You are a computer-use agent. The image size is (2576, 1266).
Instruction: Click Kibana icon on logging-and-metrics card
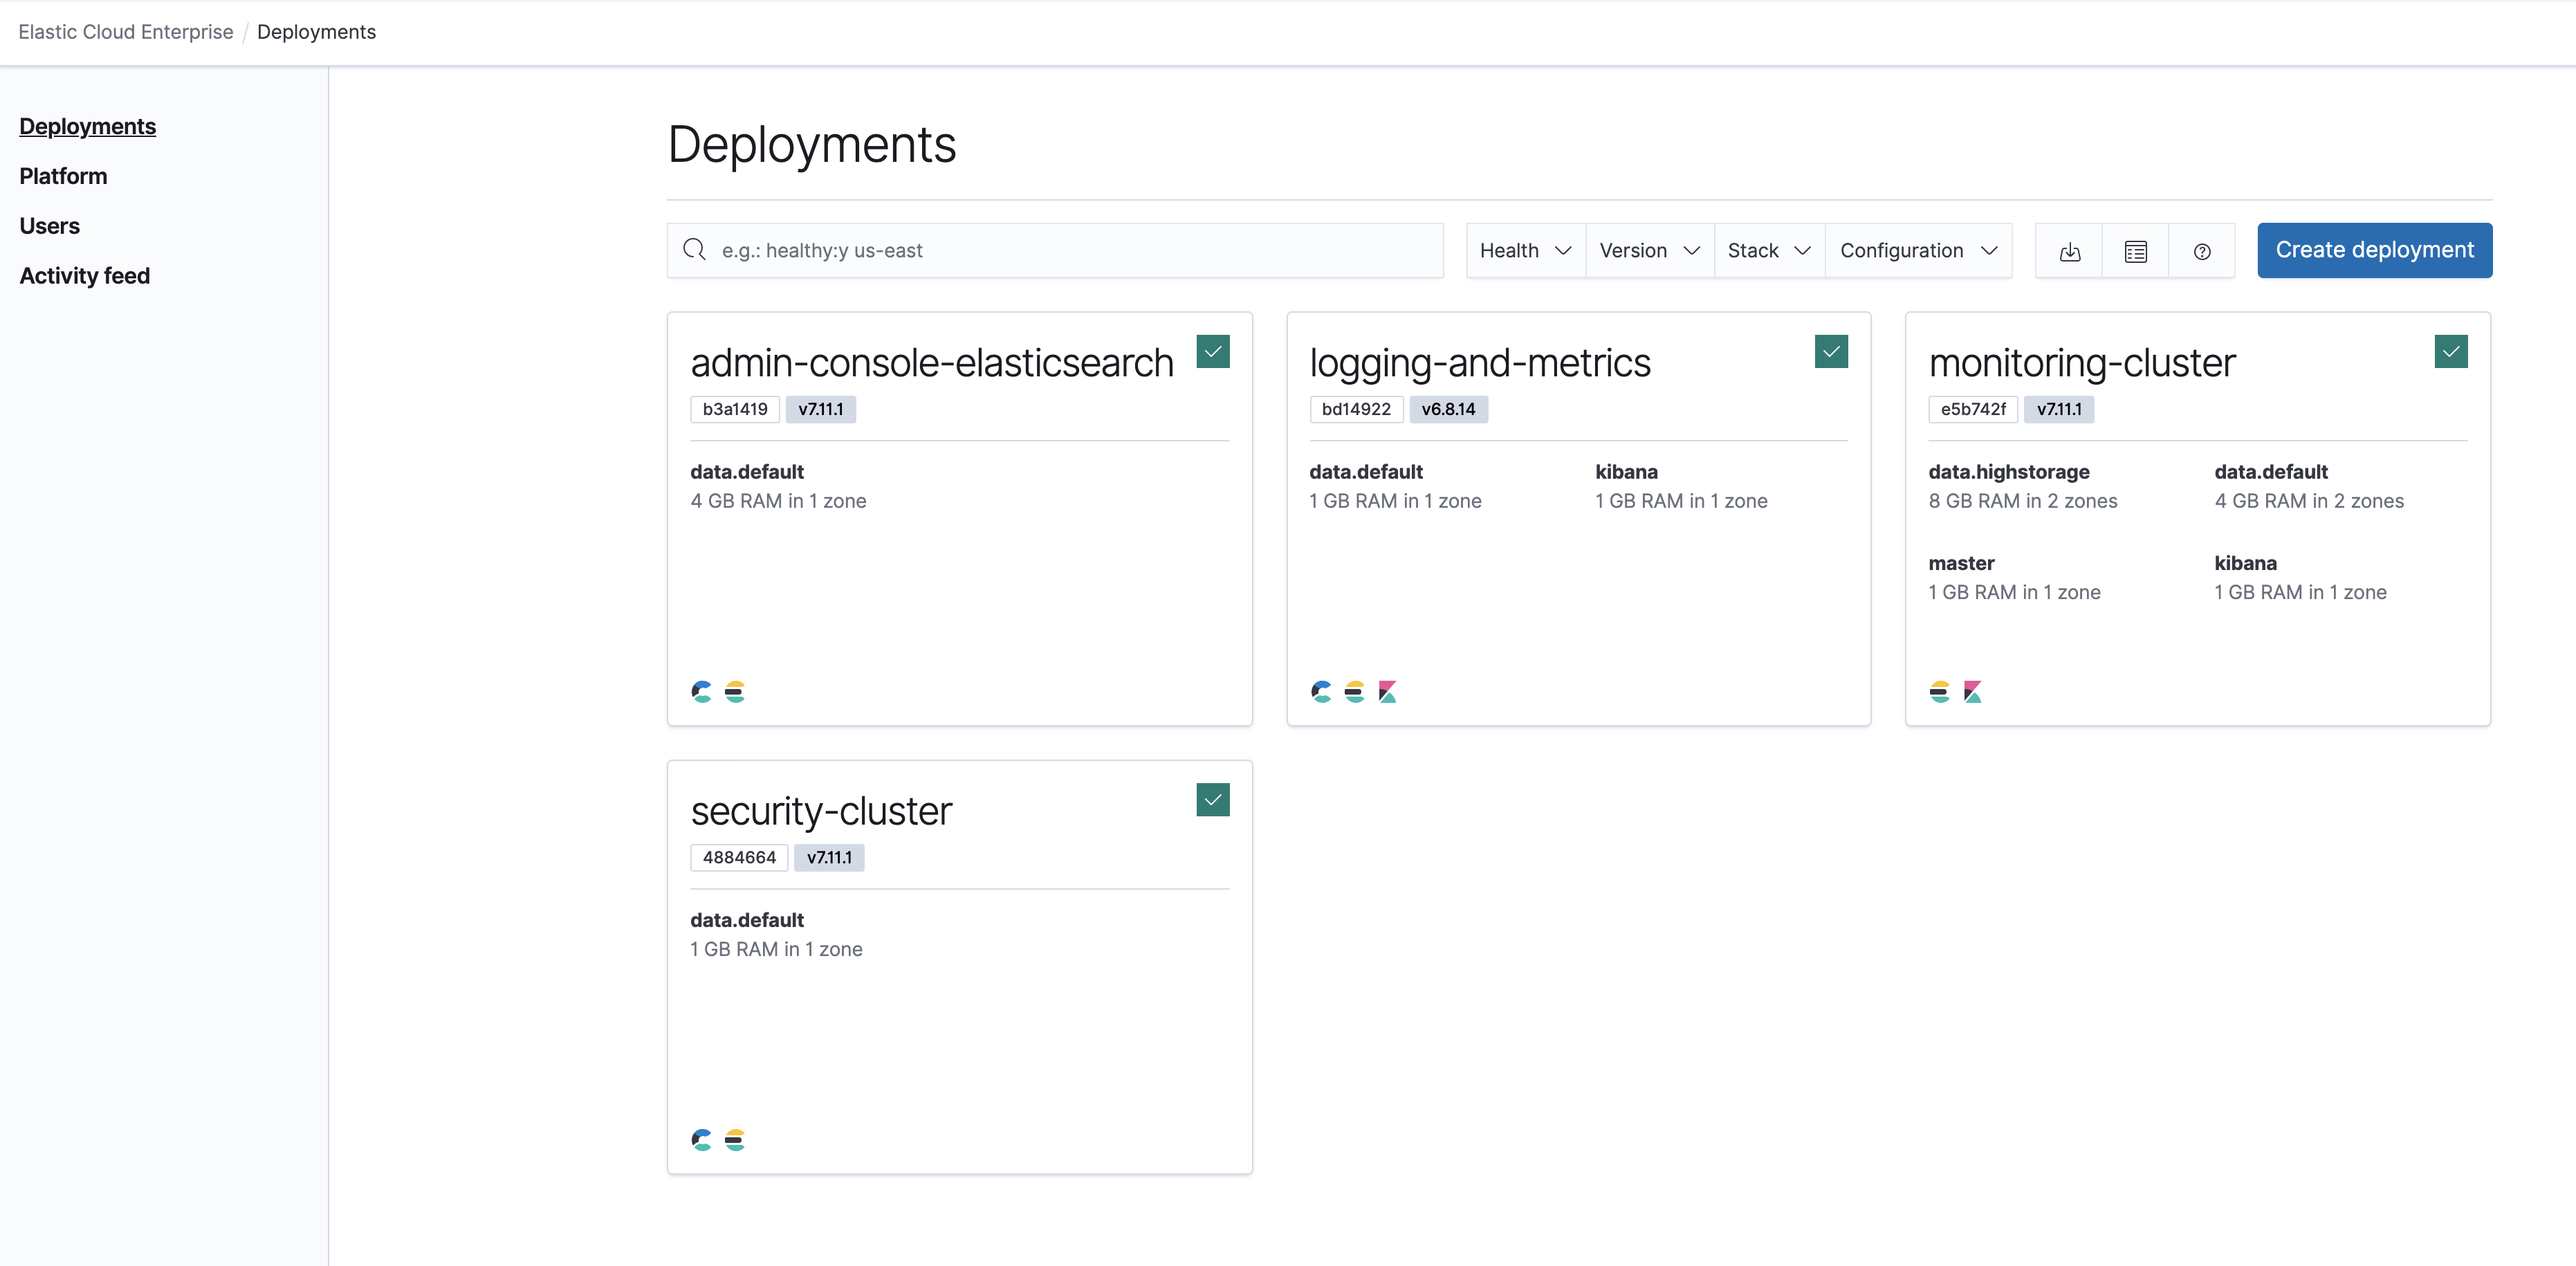coord(1387,692)
